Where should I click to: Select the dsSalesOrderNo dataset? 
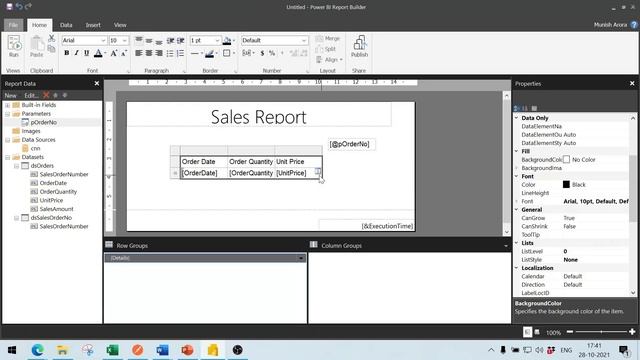[51, 218]
